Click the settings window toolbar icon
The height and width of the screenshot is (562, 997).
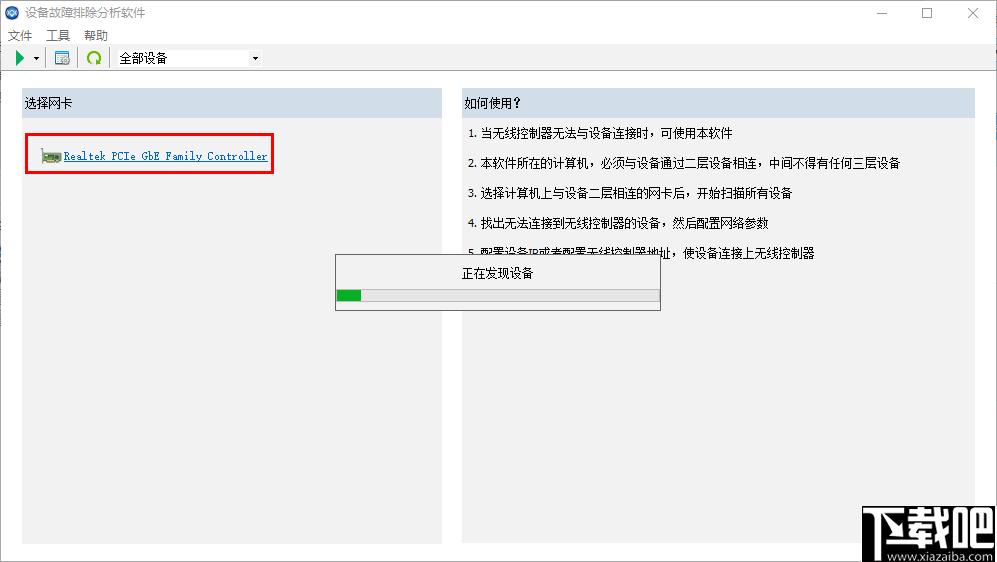[62, 58]
